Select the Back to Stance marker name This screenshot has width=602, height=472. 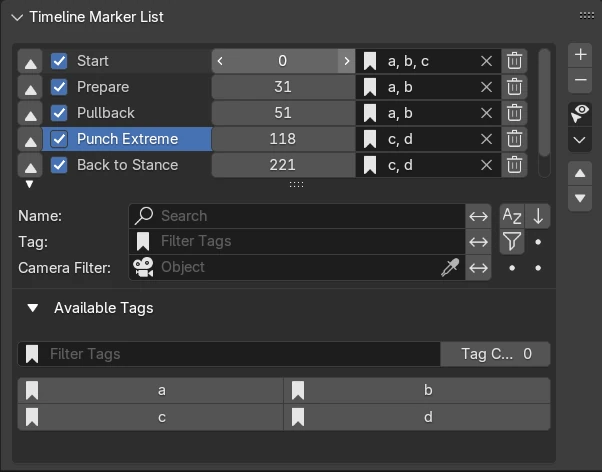tap(127, 165)
